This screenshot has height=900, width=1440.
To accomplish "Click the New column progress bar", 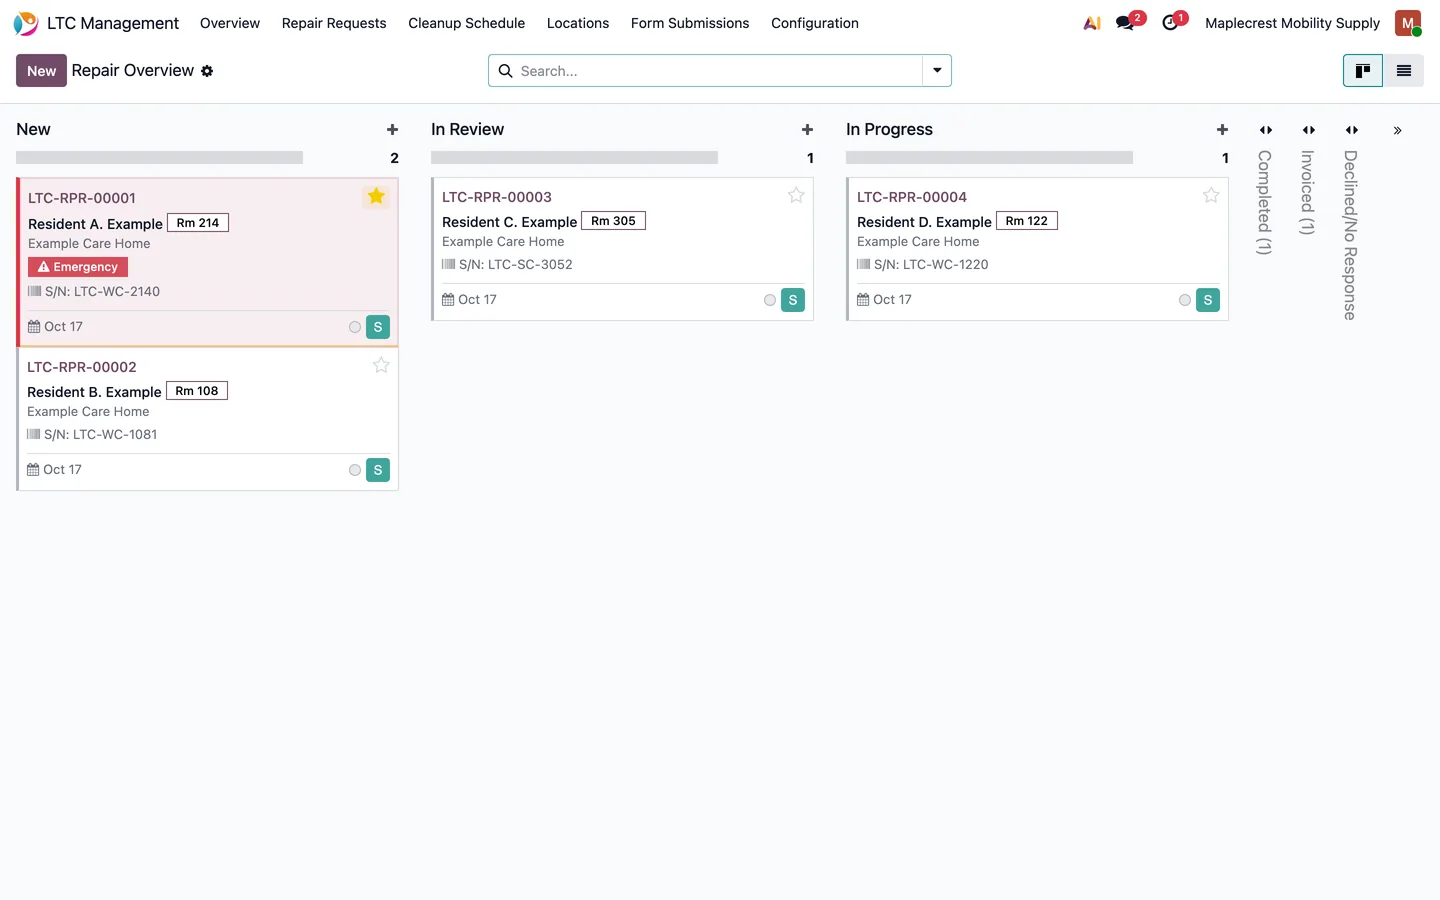I will [159, 158].
